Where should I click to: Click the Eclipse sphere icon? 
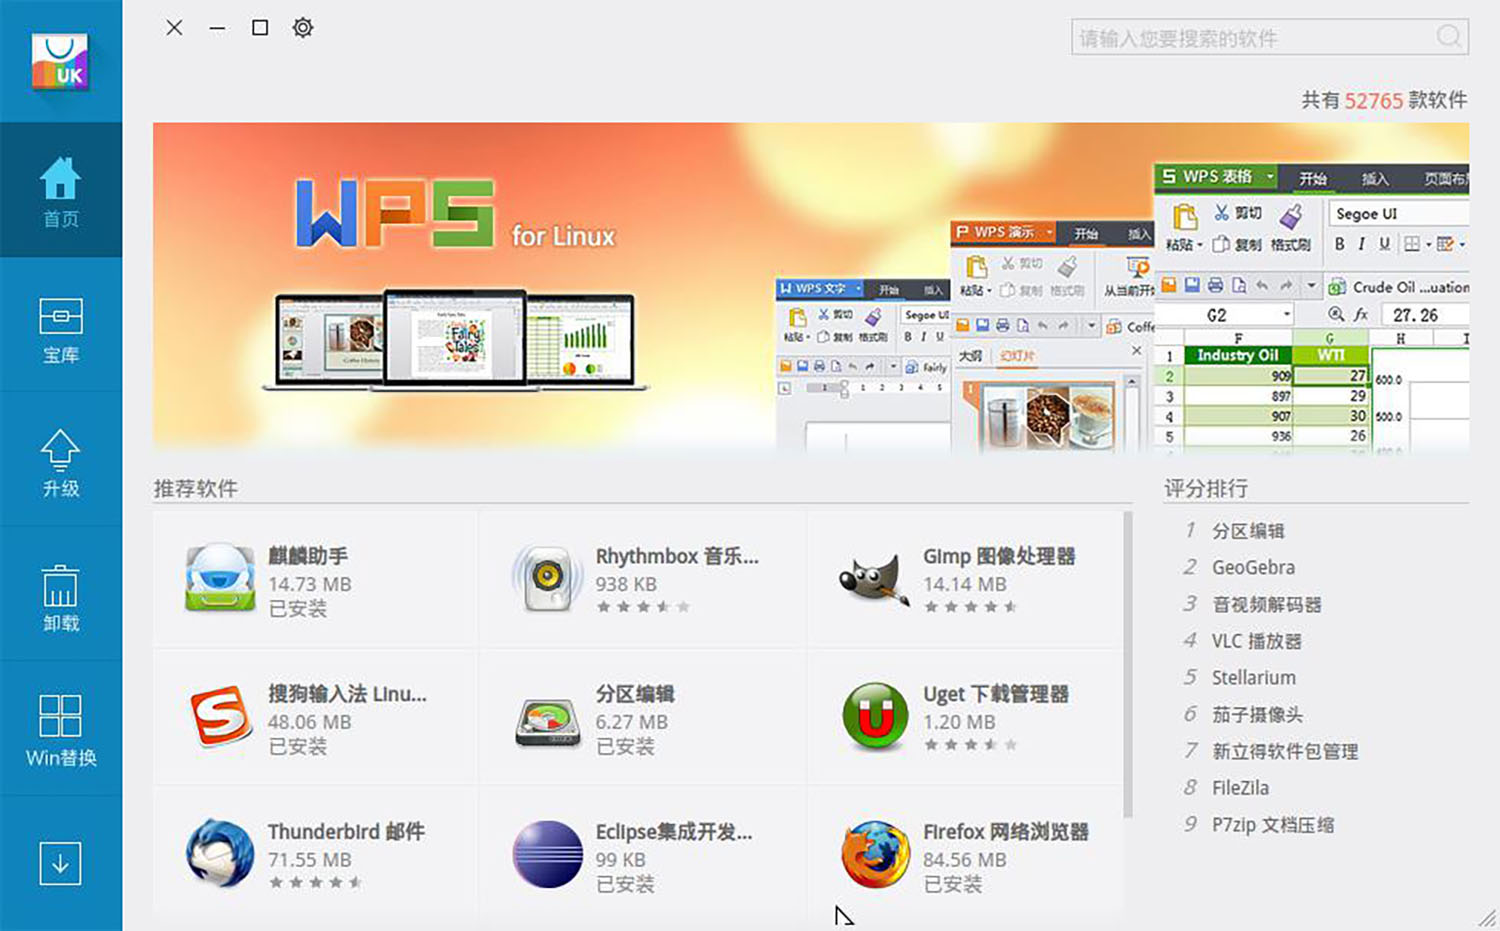(x=547, y=854)
